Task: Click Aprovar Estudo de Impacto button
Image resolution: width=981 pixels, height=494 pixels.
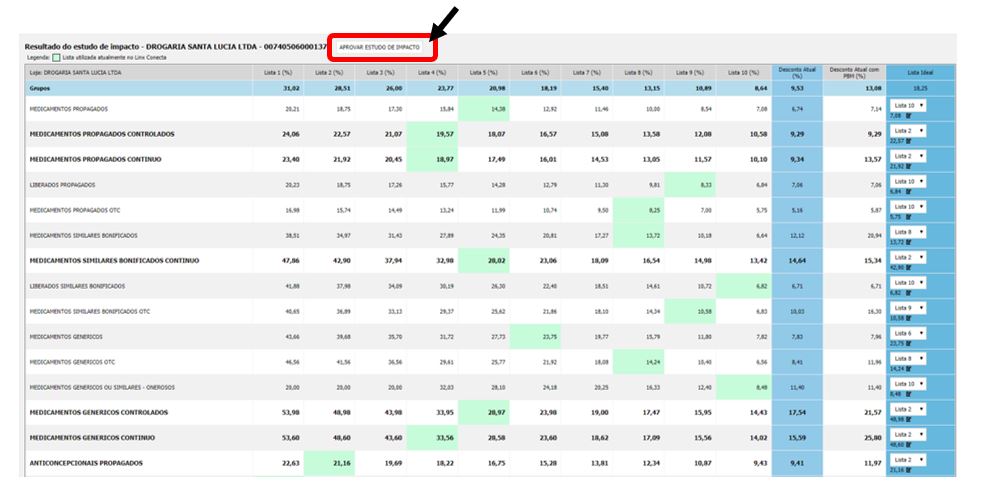Action: pyautogui.click(x=380, y=48)
